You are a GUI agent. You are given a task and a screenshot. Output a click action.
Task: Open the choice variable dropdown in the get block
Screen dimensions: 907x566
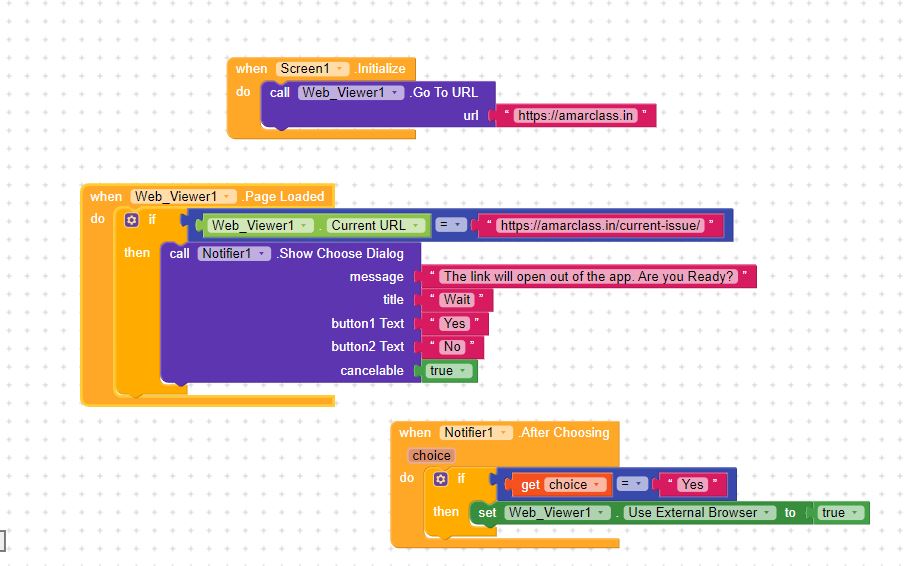[x=575, y=484]
